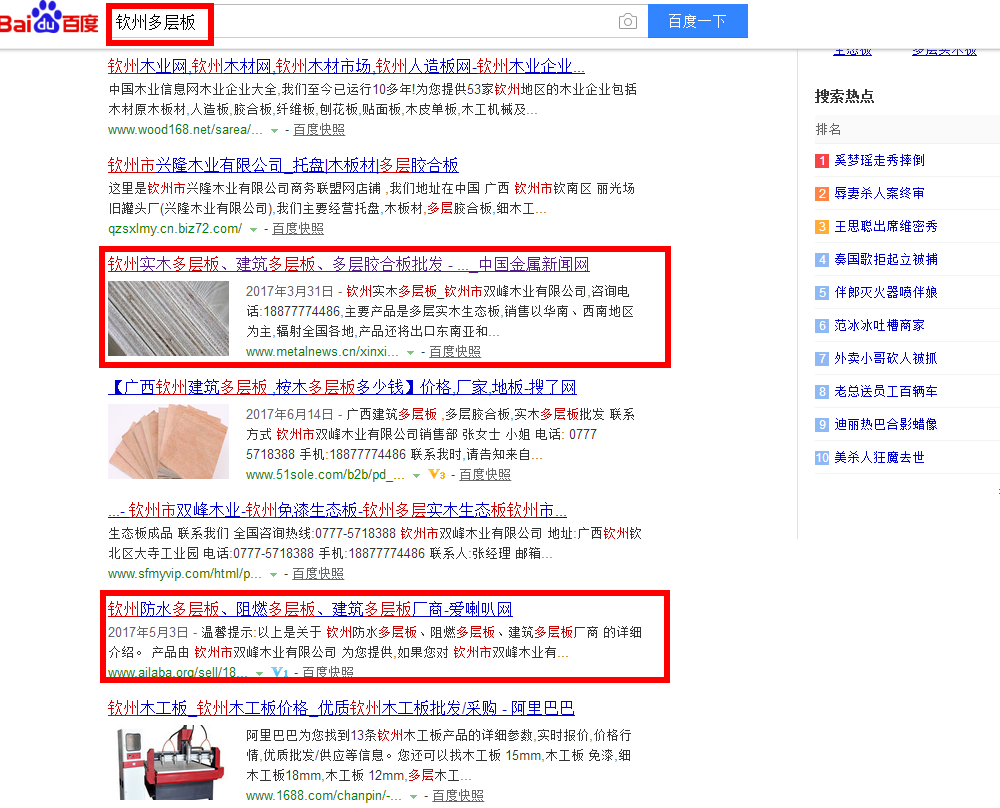This screenshot has width=1000, height=808.
Task: Click the qzsxlmy.cn.biz72.com/ URL text
Action: point(175,228)
